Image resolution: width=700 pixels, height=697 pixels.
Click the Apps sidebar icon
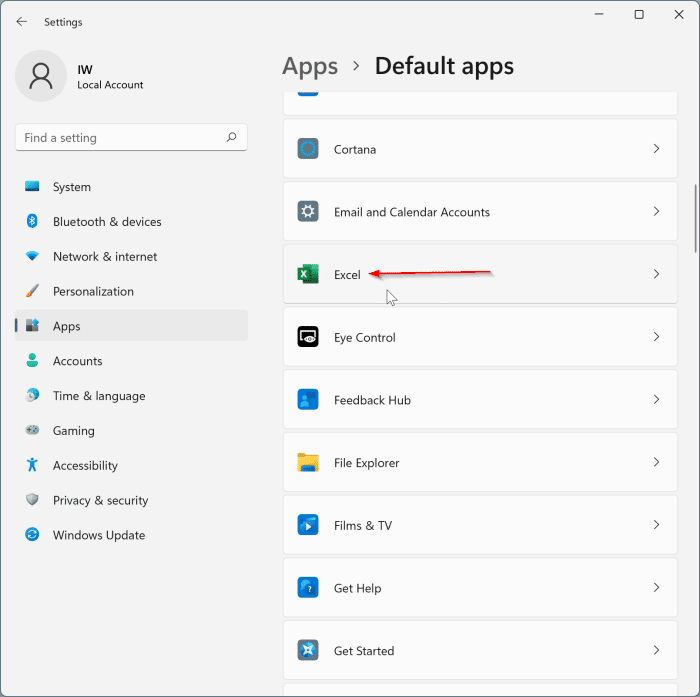[32, 326]
